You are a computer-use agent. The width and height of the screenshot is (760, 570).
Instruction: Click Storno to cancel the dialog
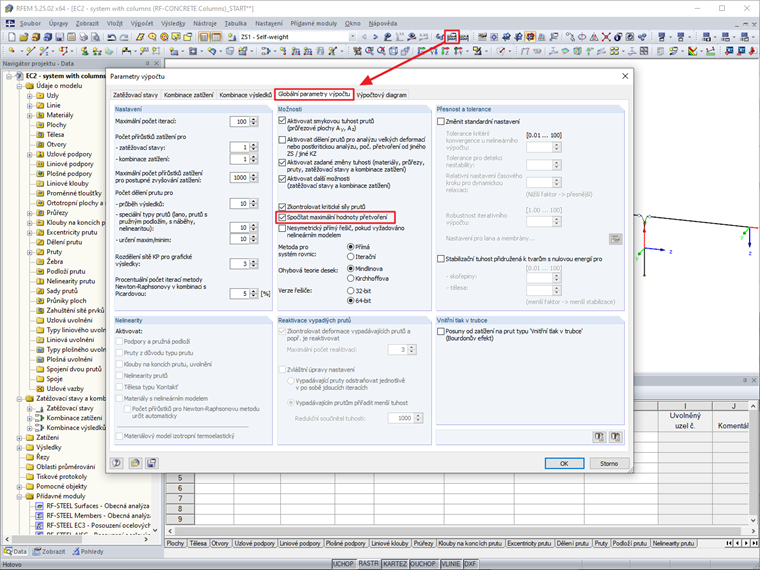click(609, 463)
